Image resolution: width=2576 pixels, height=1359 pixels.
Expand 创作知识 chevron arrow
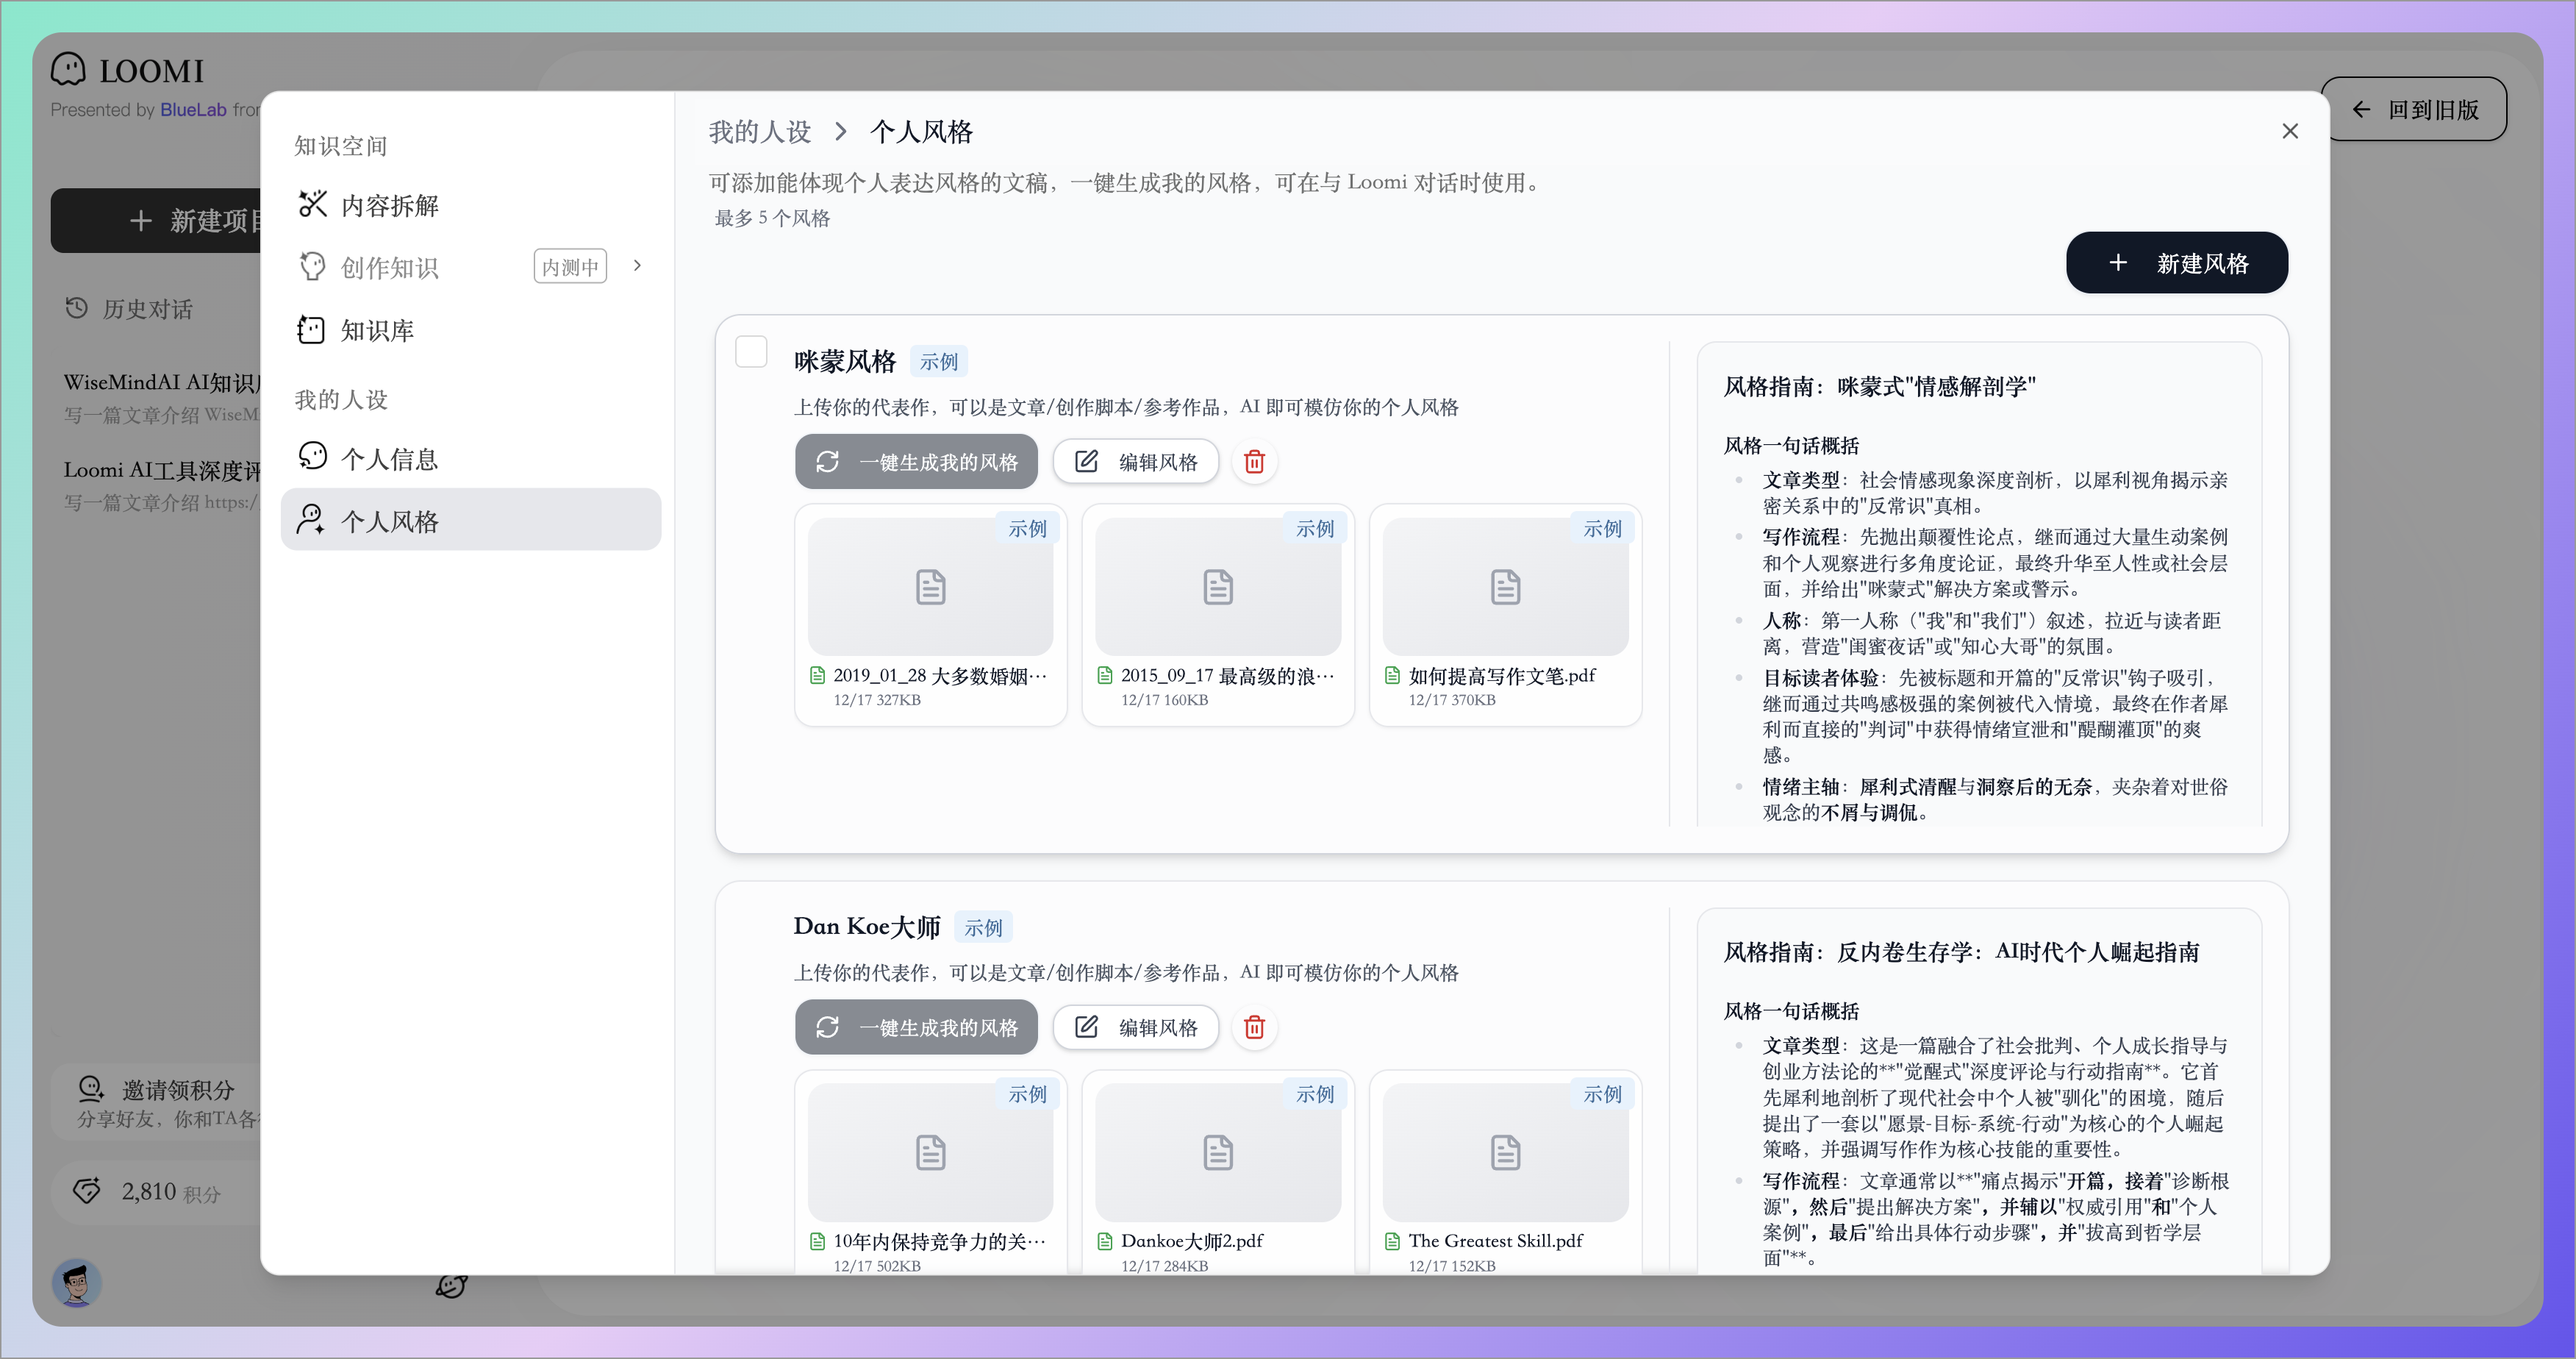click(x=637, y=266)
